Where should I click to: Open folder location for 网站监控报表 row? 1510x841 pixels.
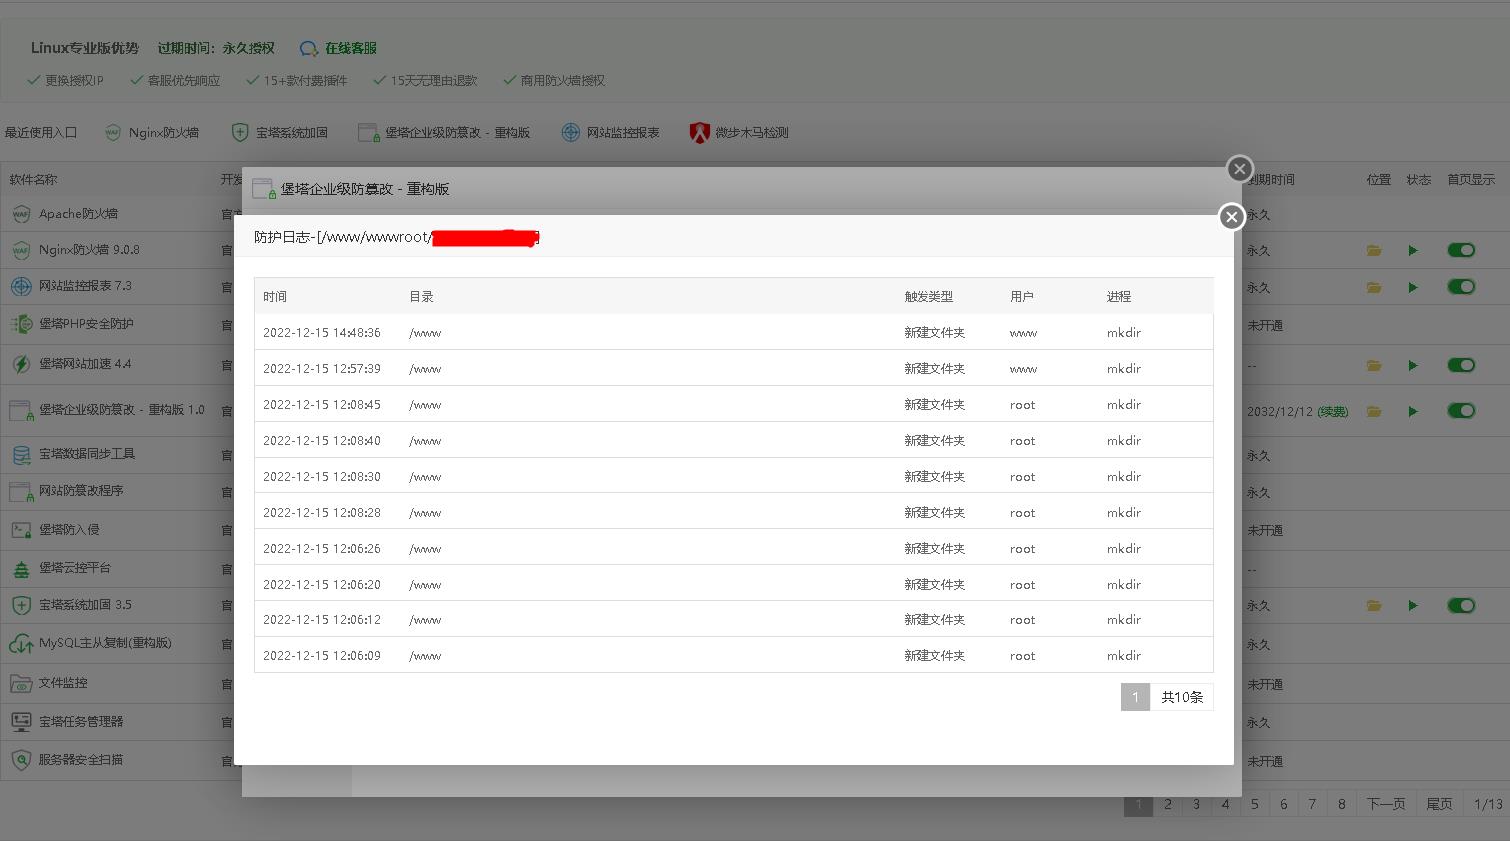coord(1374,287)
